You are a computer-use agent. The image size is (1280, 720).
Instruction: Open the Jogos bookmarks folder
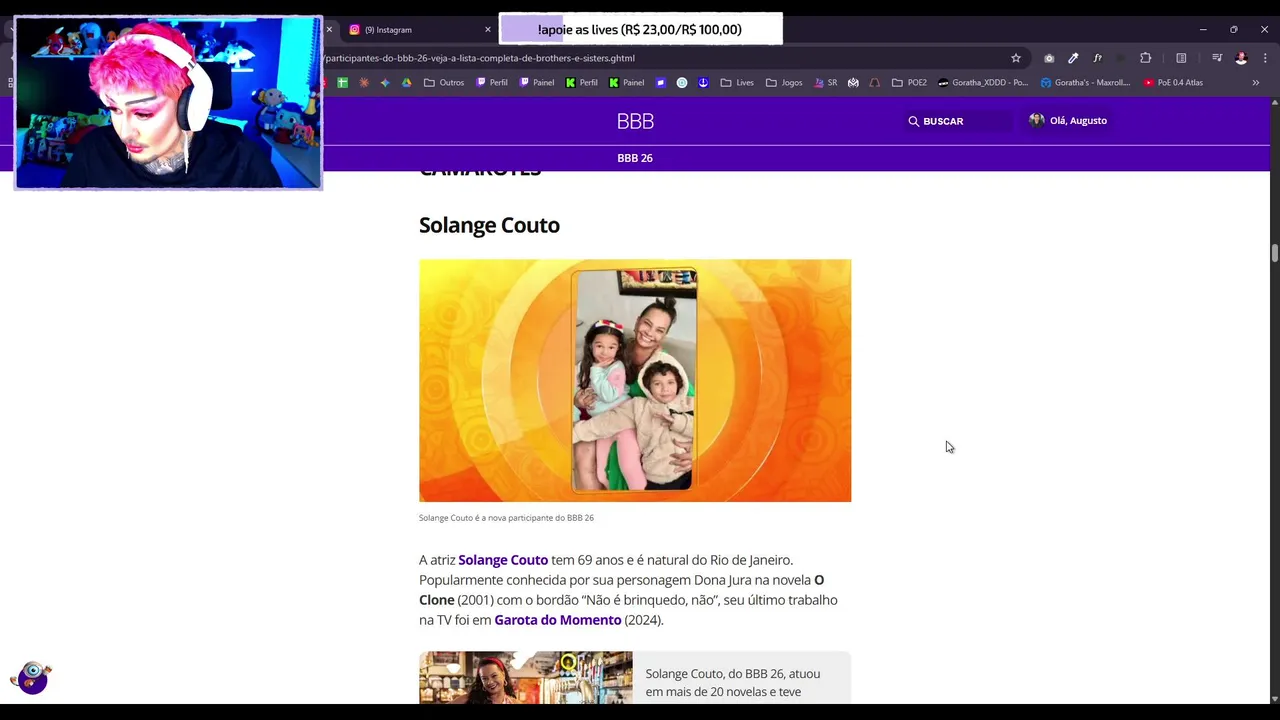(784, 82)
